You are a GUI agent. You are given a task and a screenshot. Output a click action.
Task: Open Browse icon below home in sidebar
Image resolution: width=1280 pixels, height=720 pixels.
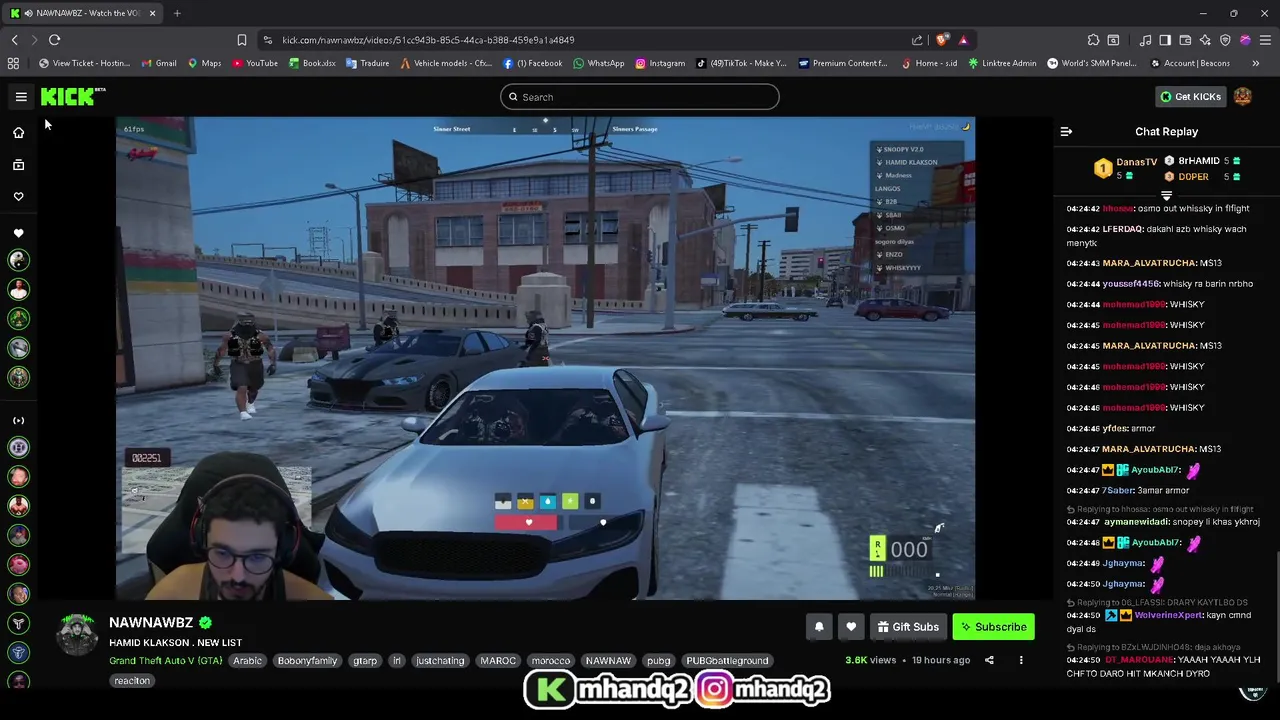pos(18,164)
